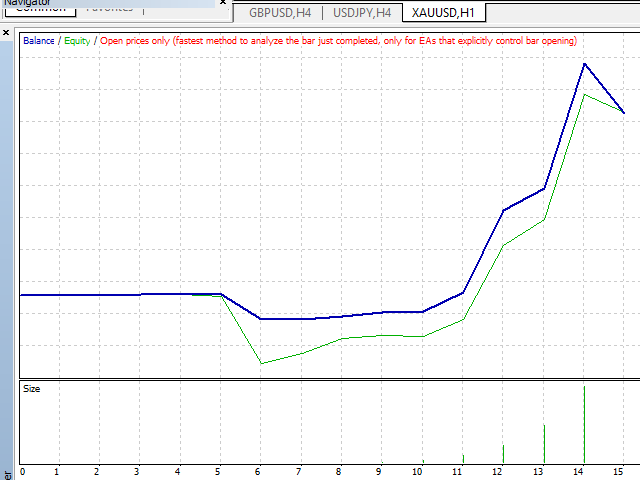Click the Equity legend label
Image resolution: width=640 pixels, height=480 pixels.
pos(77,41)
